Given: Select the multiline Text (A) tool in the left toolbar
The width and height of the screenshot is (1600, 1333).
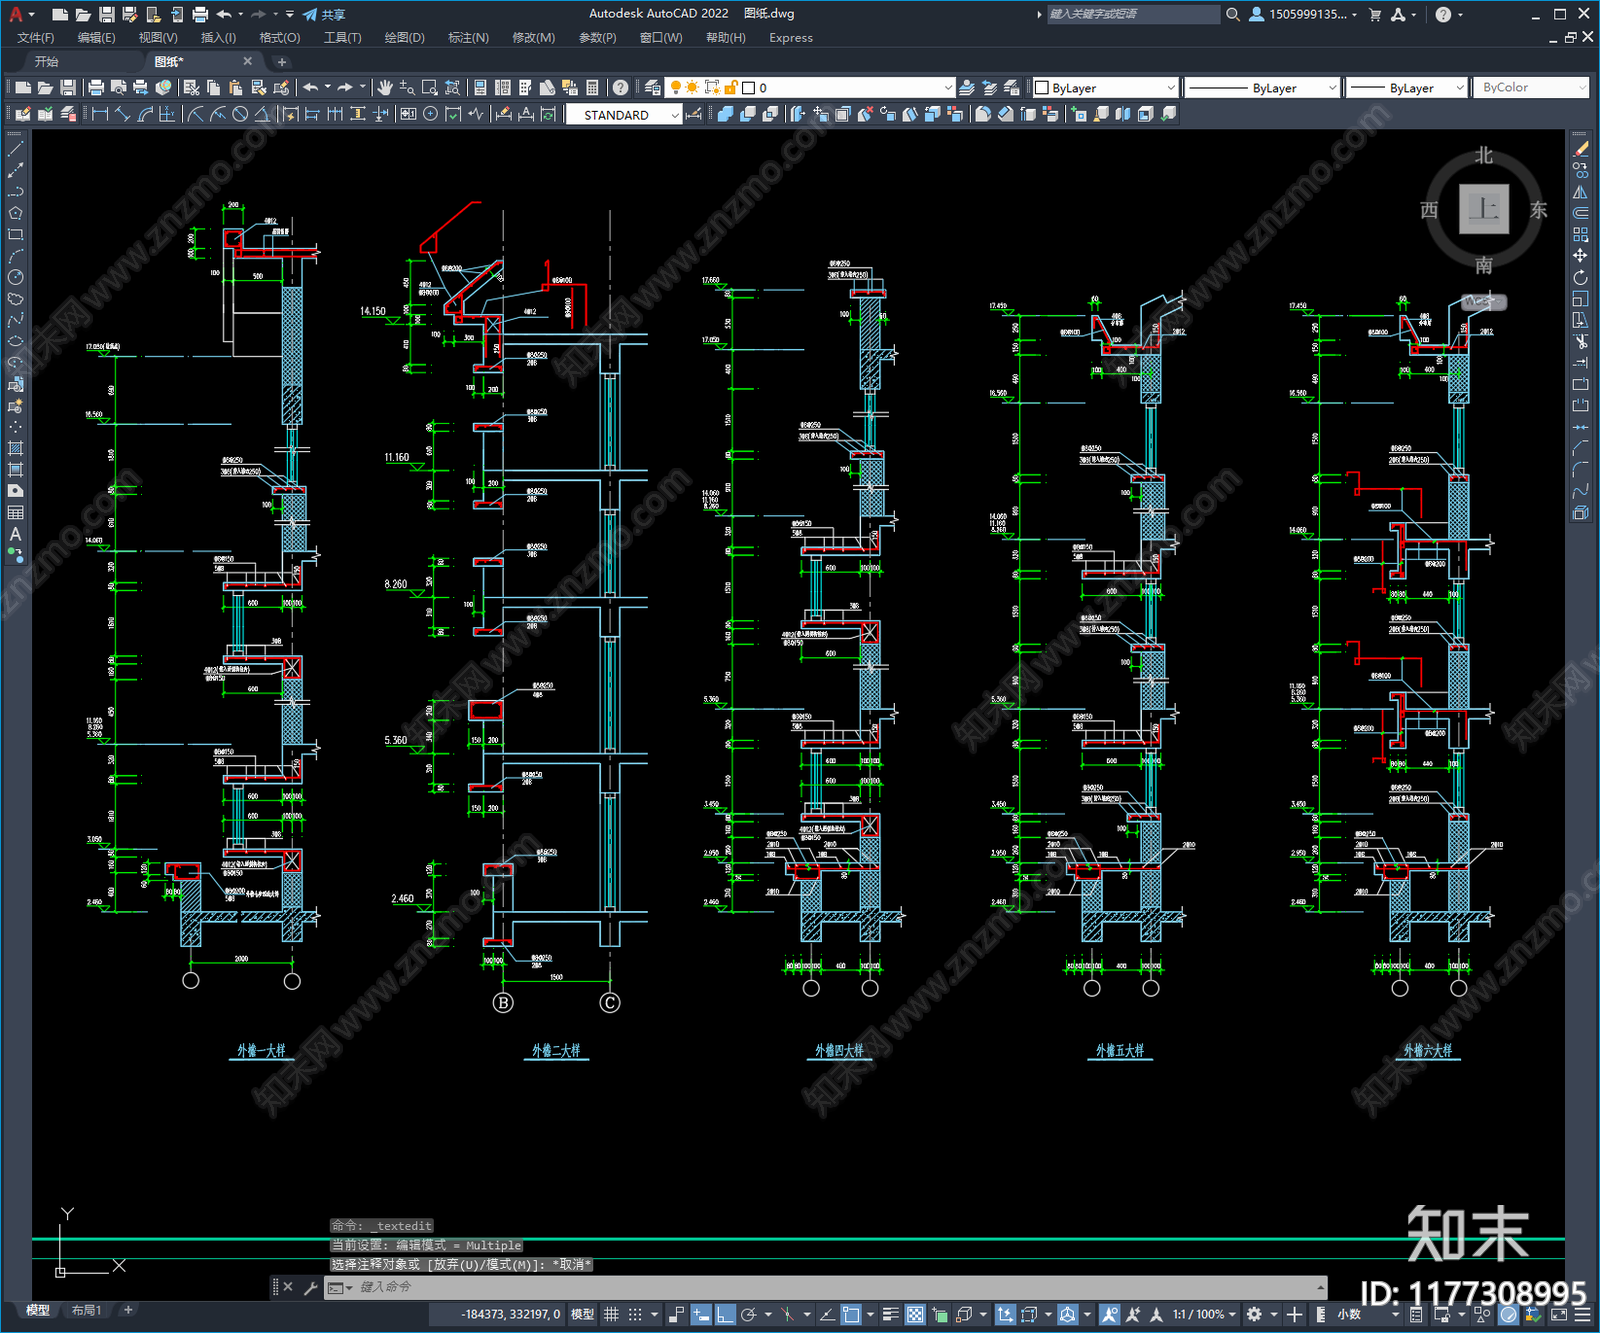Looking at the screenshot, I should (15, 534).
